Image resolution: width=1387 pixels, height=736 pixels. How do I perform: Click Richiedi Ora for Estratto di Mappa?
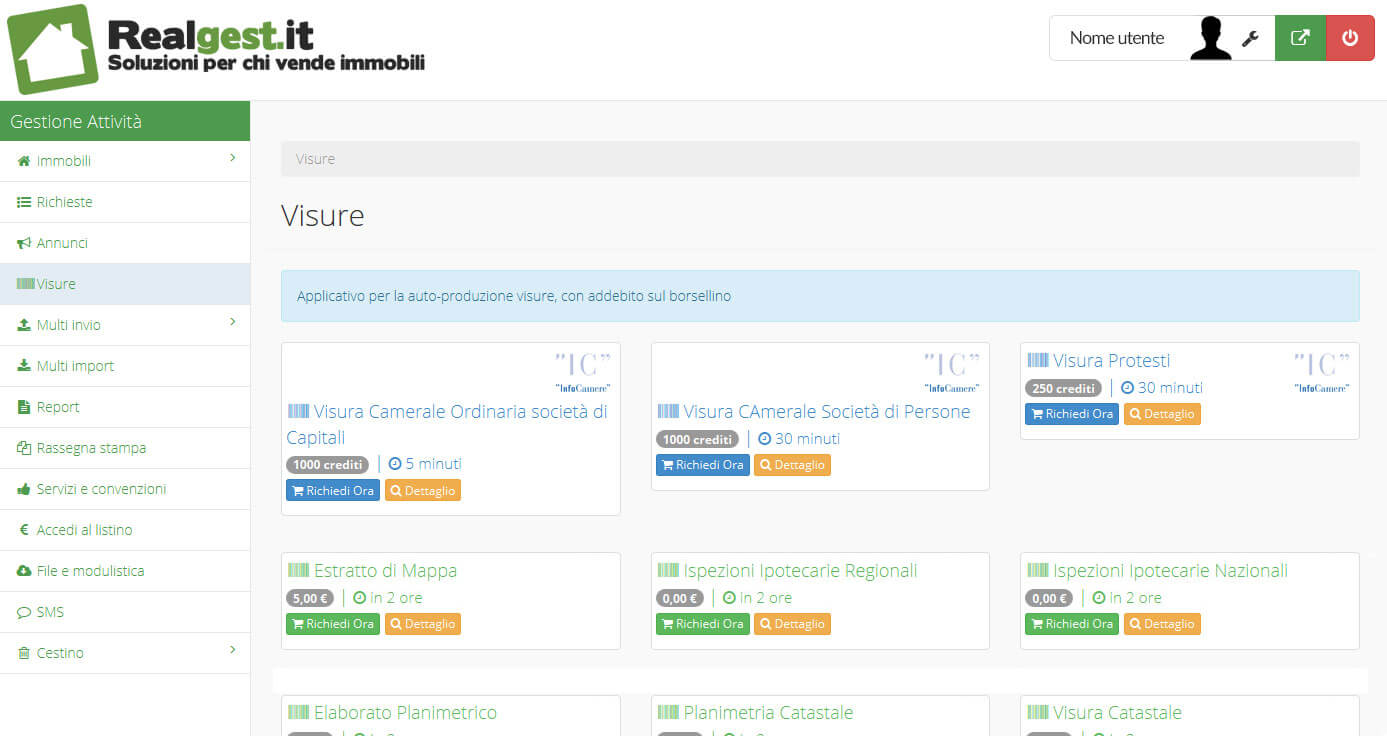pyautogui.click(x=333, y=624)
